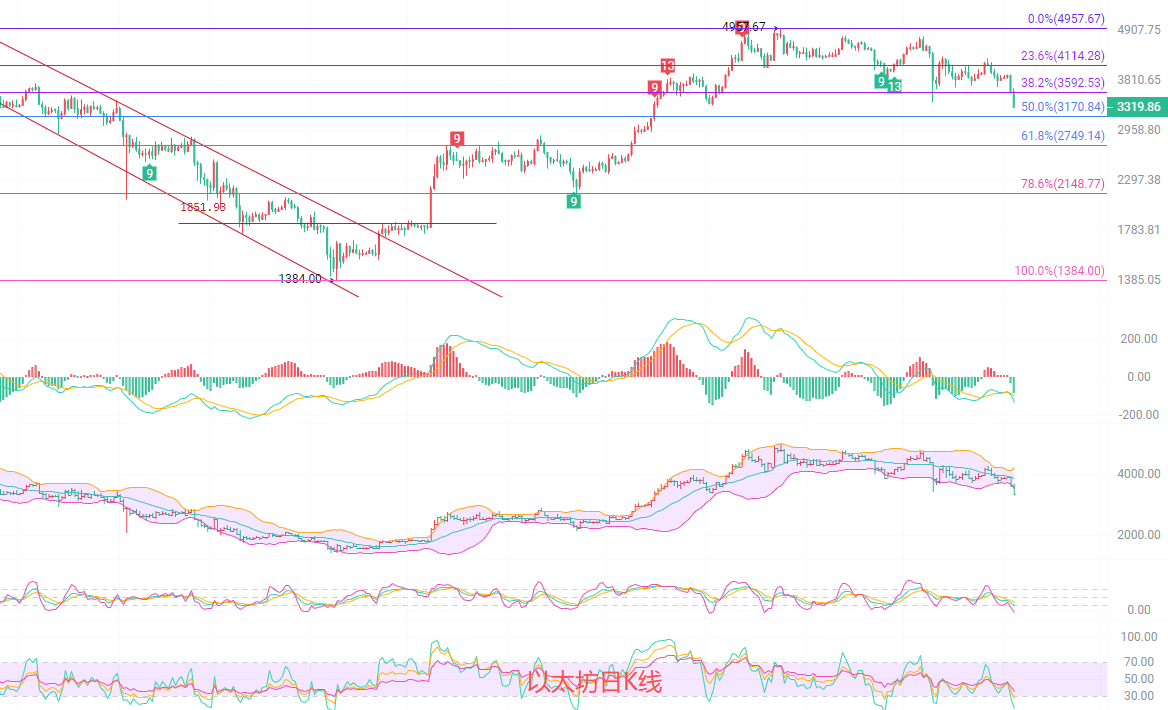
Task: Click the current price tag 3319.86
Action: point(1138,106)
